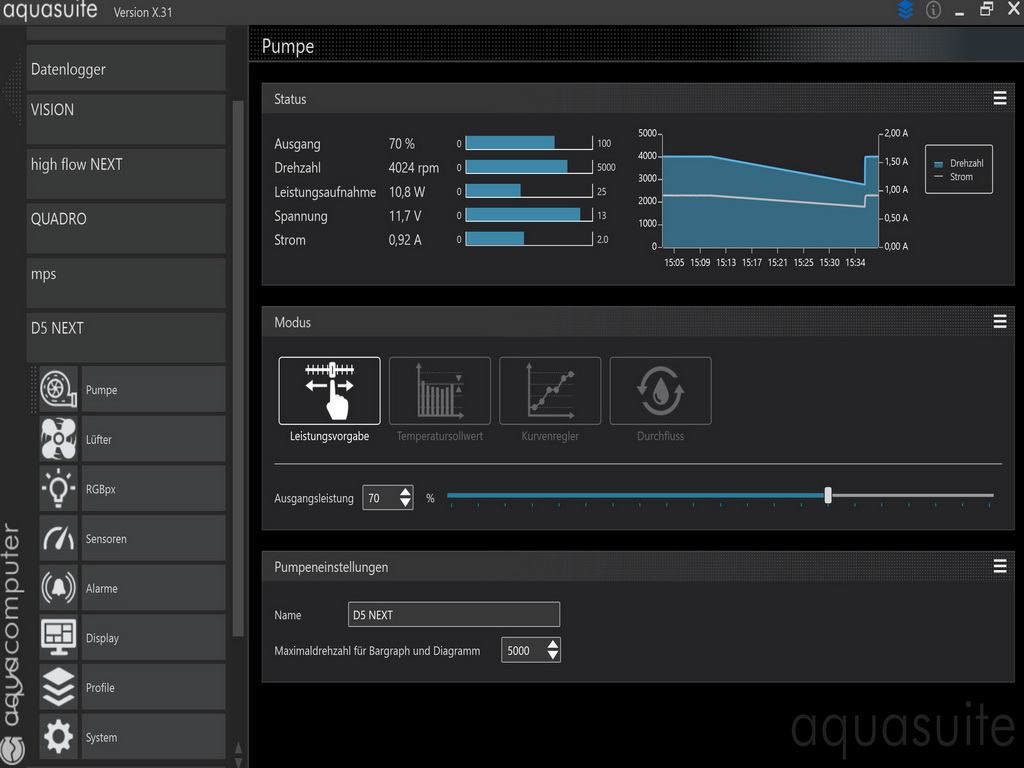Go to the RGBpx page label
The width and height of the screenshot is (1024, 768).
pos(101,489)
